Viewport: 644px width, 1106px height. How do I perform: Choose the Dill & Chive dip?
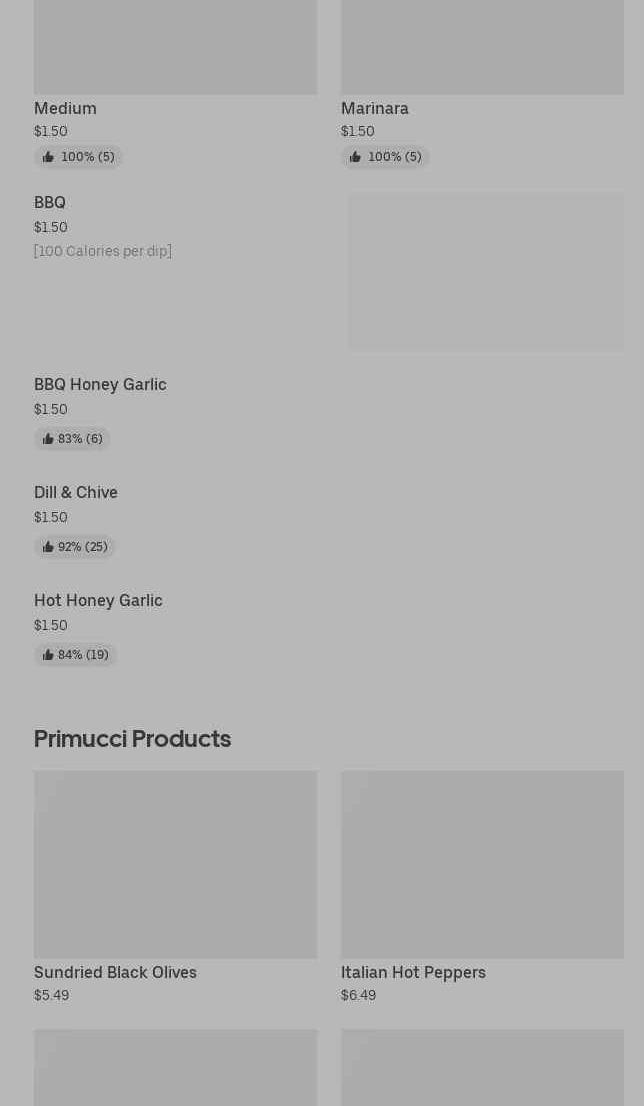(76, 493)
